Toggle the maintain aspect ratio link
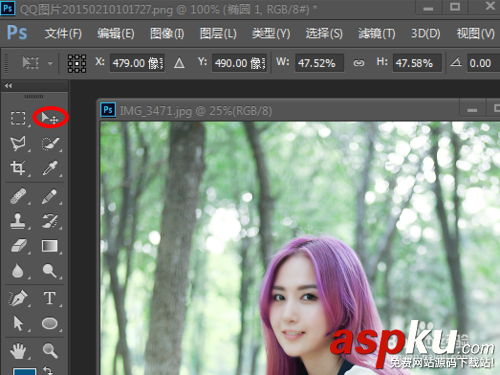Screen dimensions: 500x375 [359, 63]
